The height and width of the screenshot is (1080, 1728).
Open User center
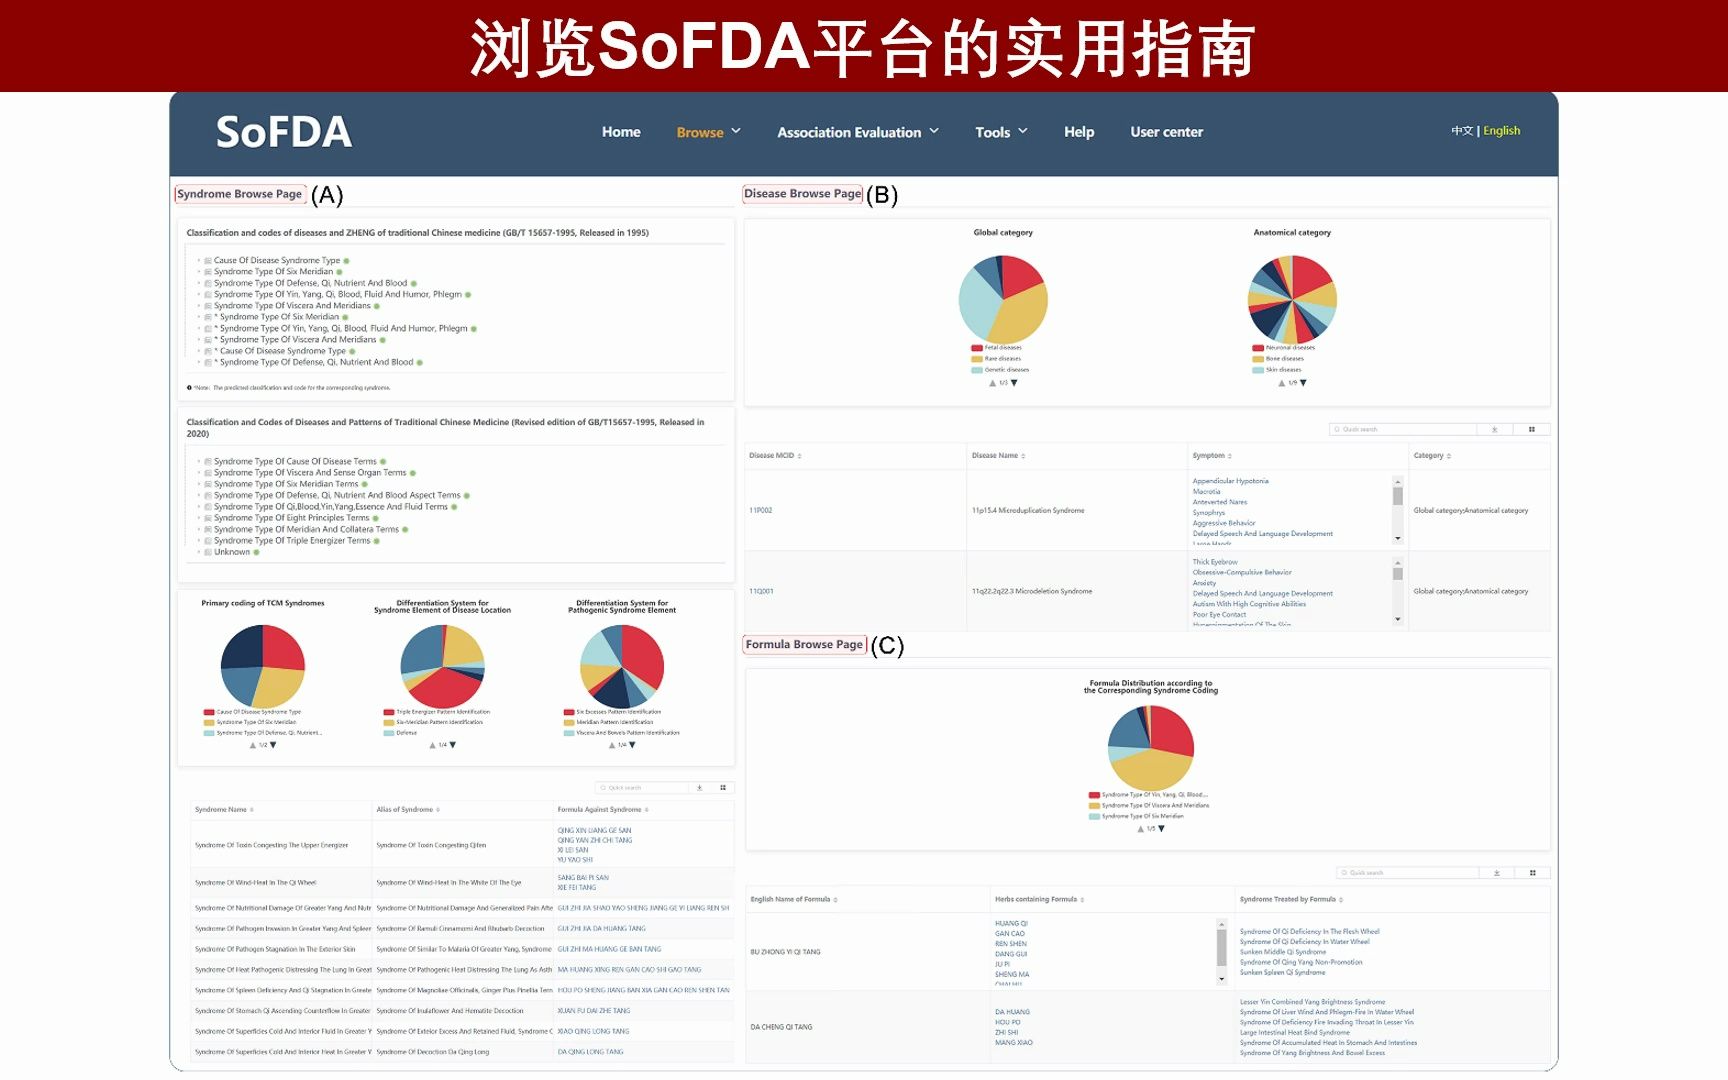click(1167, 132)
